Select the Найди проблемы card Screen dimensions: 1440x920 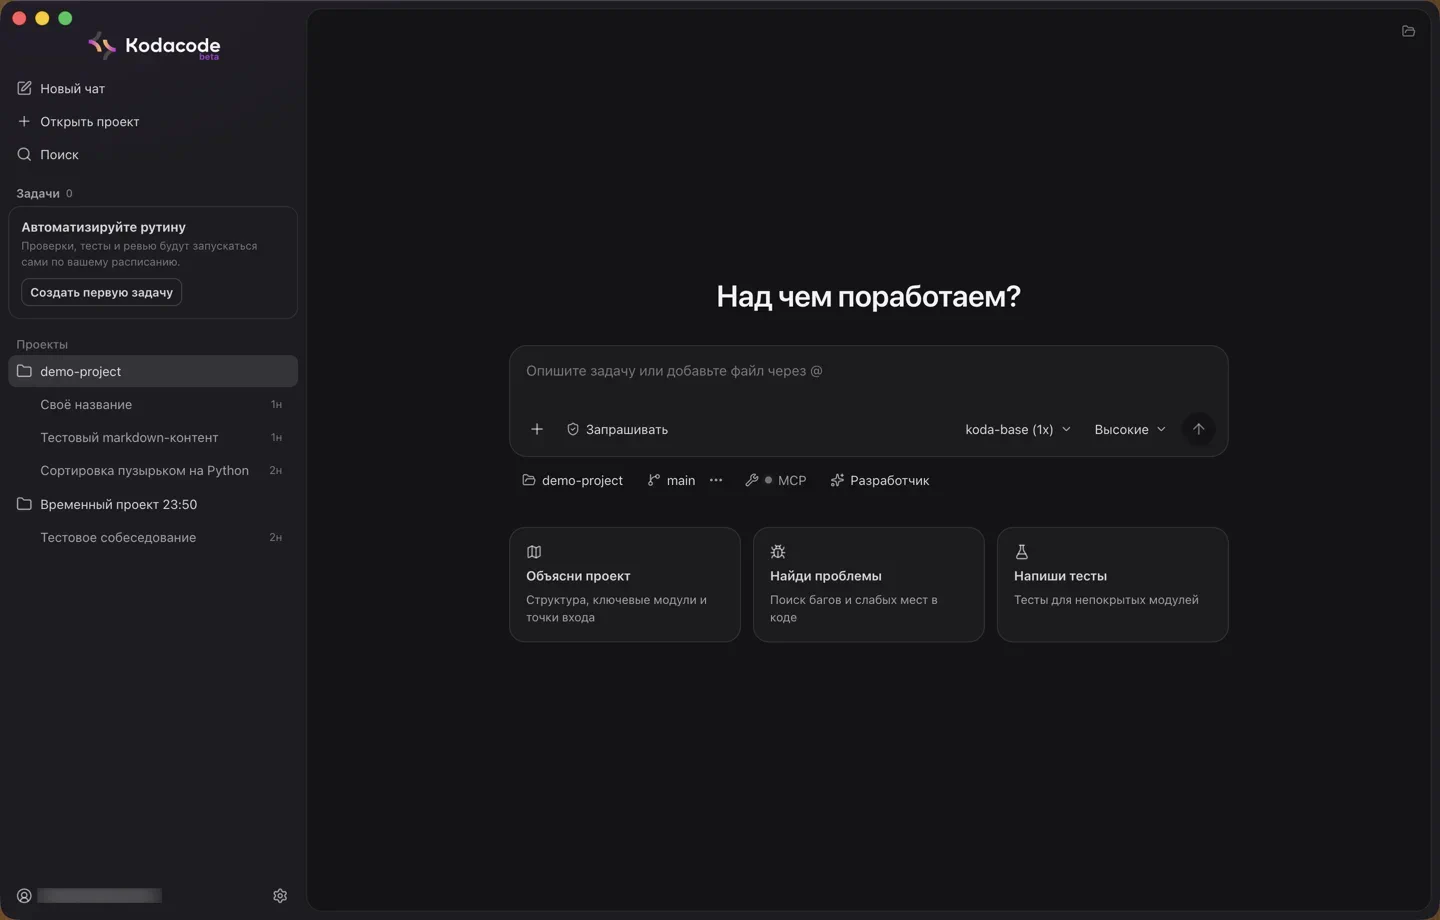click(x=869, y=584)
